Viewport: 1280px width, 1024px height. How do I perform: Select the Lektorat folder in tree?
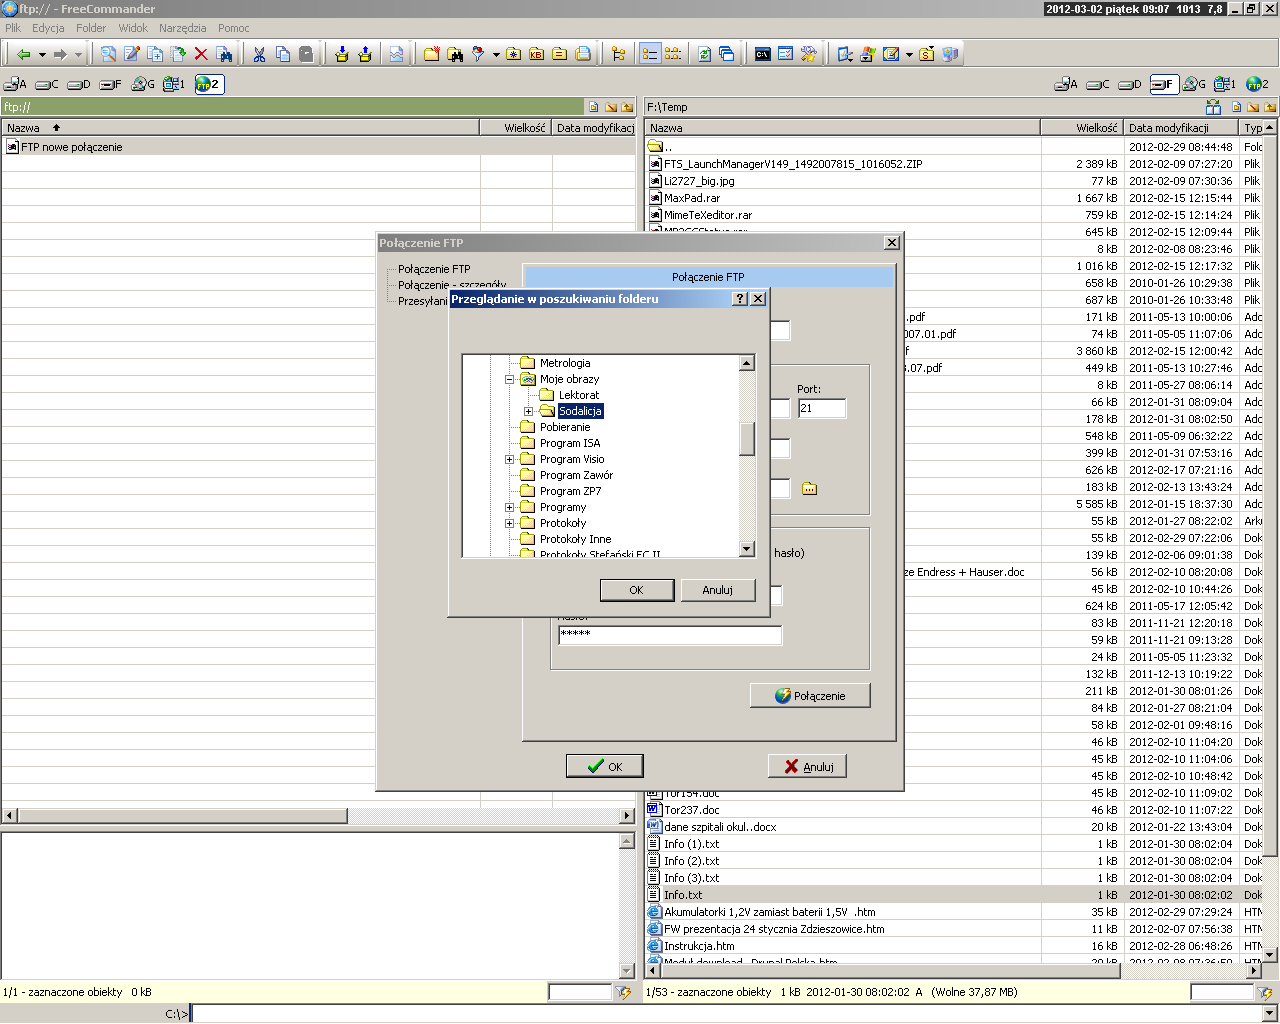pyautogui.click(x=579, y=395)
